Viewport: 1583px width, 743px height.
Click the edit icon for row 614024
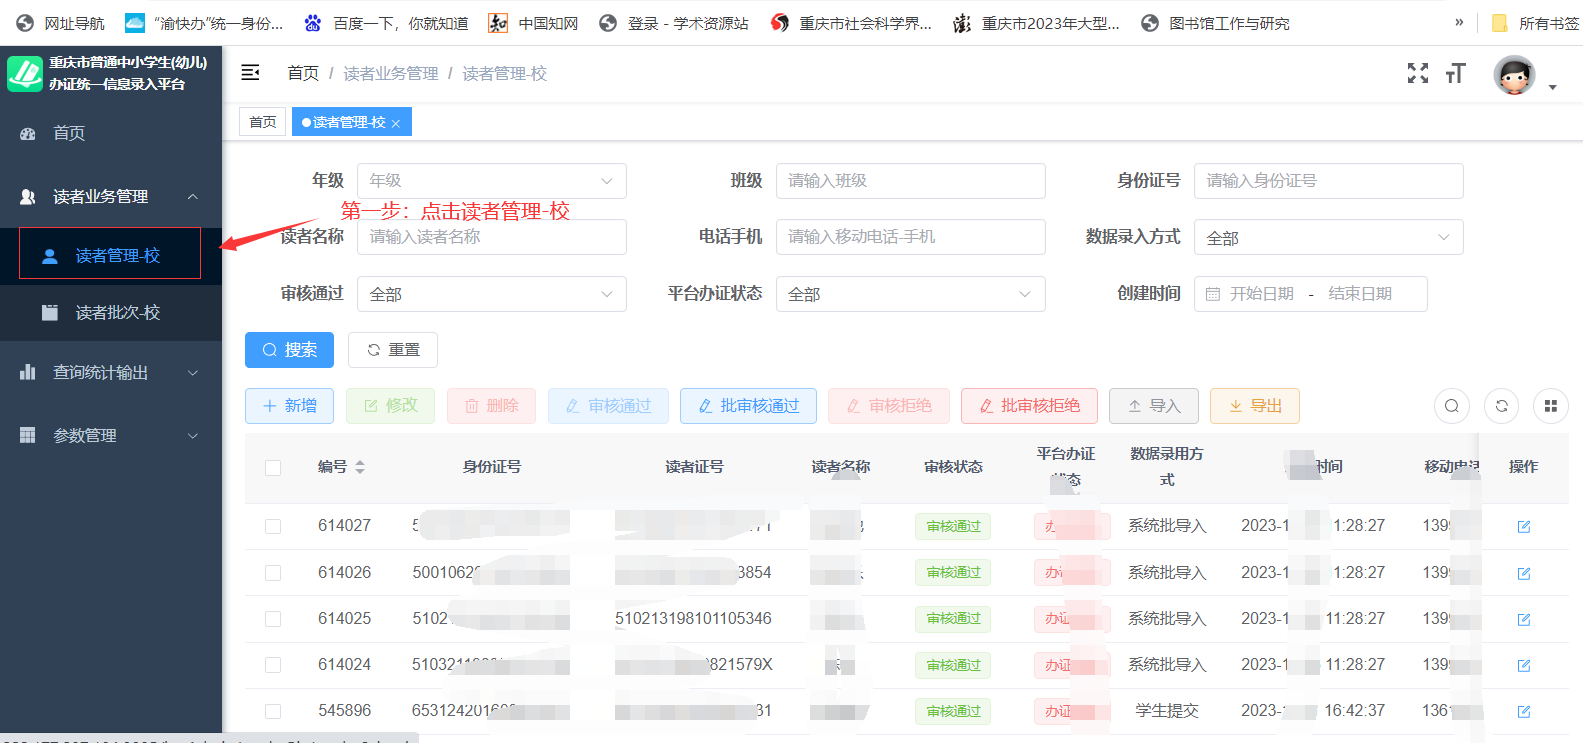[x=1524, y=665]
